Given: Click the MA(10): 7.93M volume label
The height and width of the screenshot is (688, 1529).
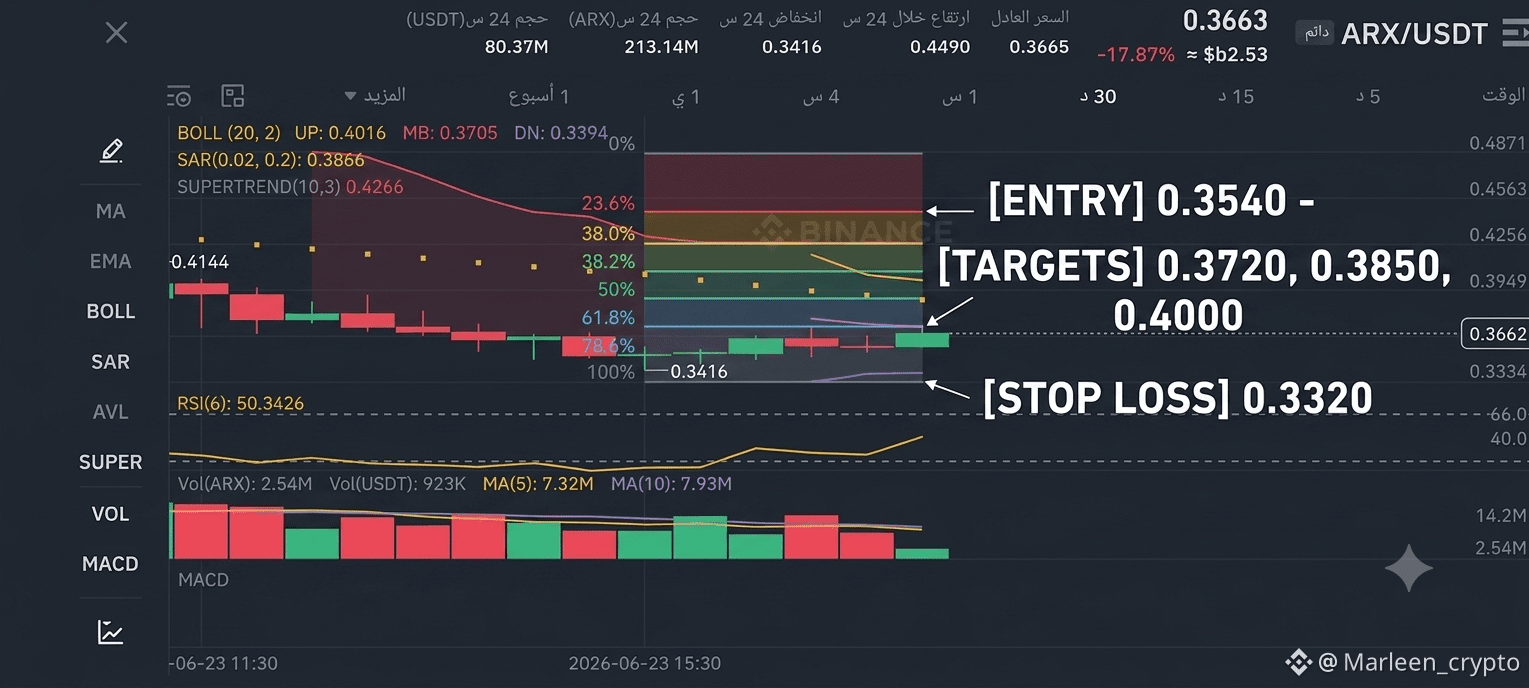Looking at the screenshot, I should click(671, 484).
